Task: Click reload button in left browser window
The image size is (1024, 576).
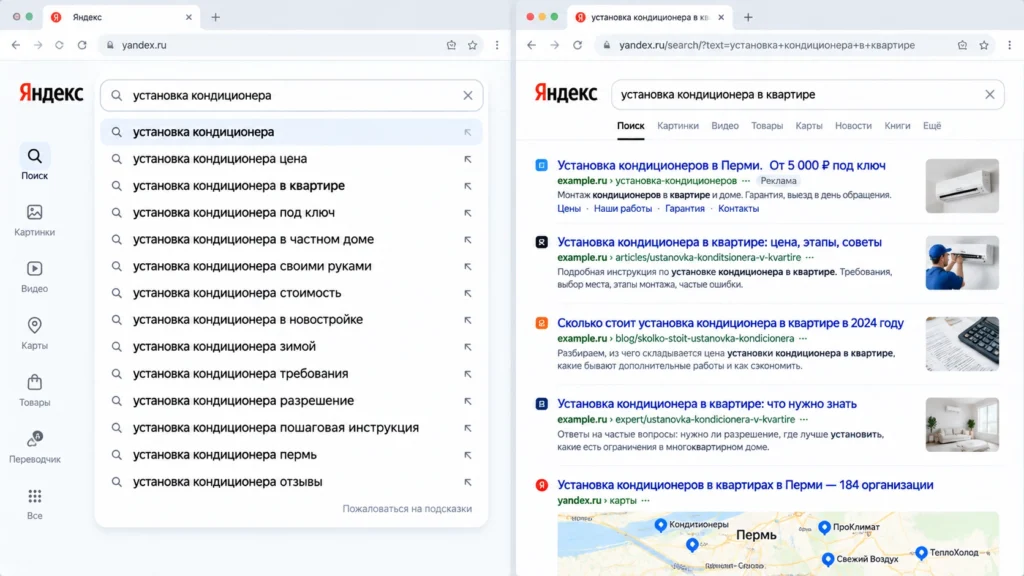Action: (x=82, y=45)
